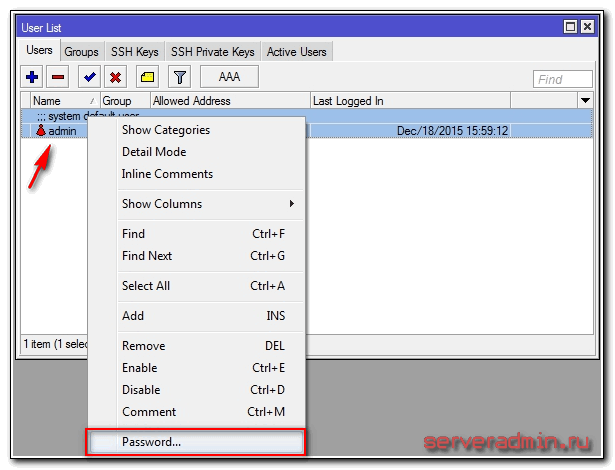This screenshot has height=470, width=615.
Task: Toggle Inline Comments in context menu
Action: pyautogui.click(x=167, y=174)
